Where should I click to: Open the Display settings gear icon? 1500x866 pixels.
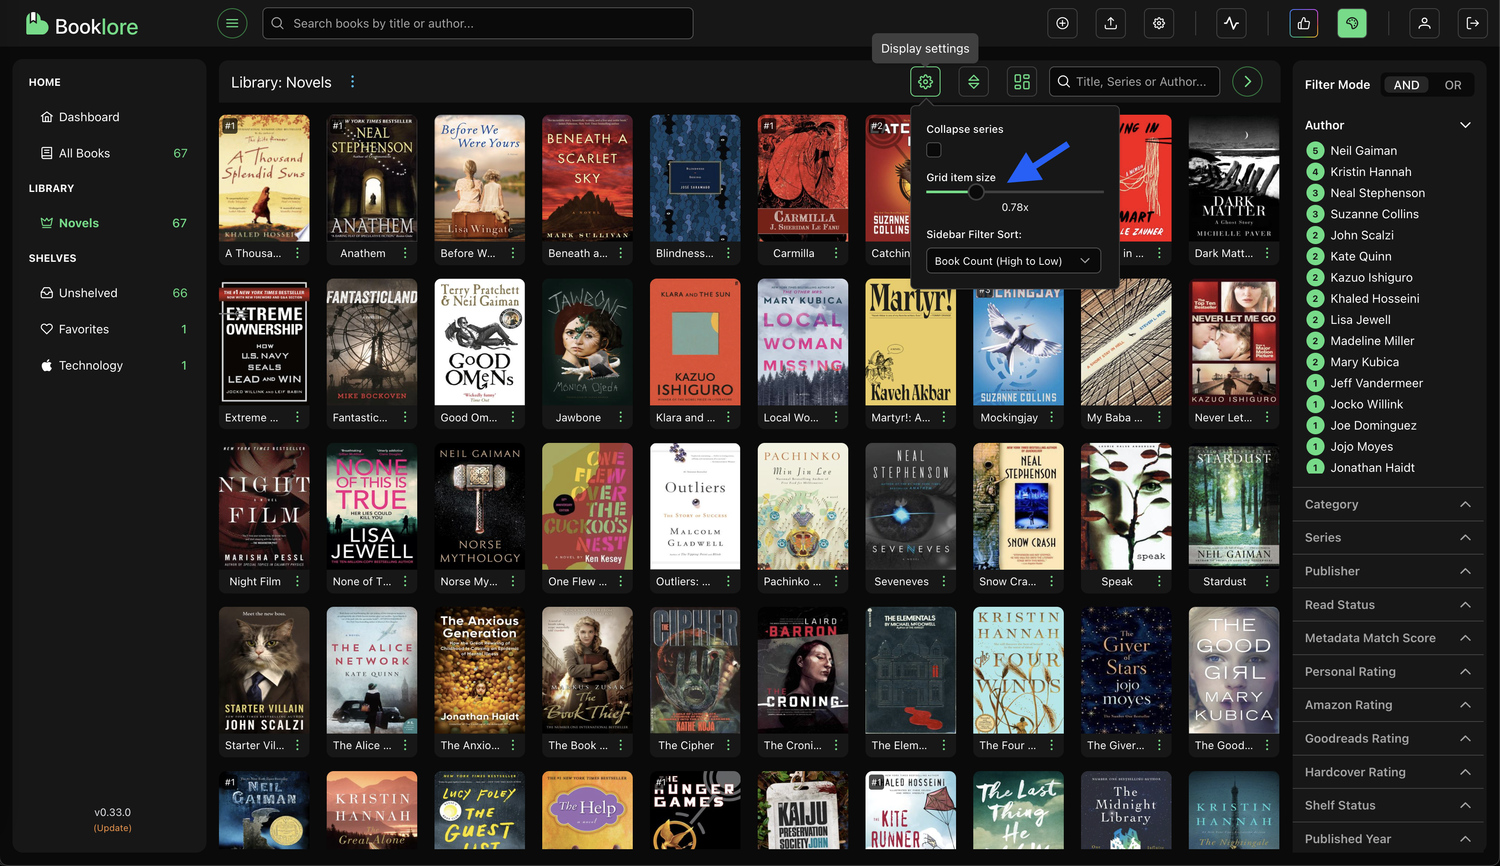925,82
